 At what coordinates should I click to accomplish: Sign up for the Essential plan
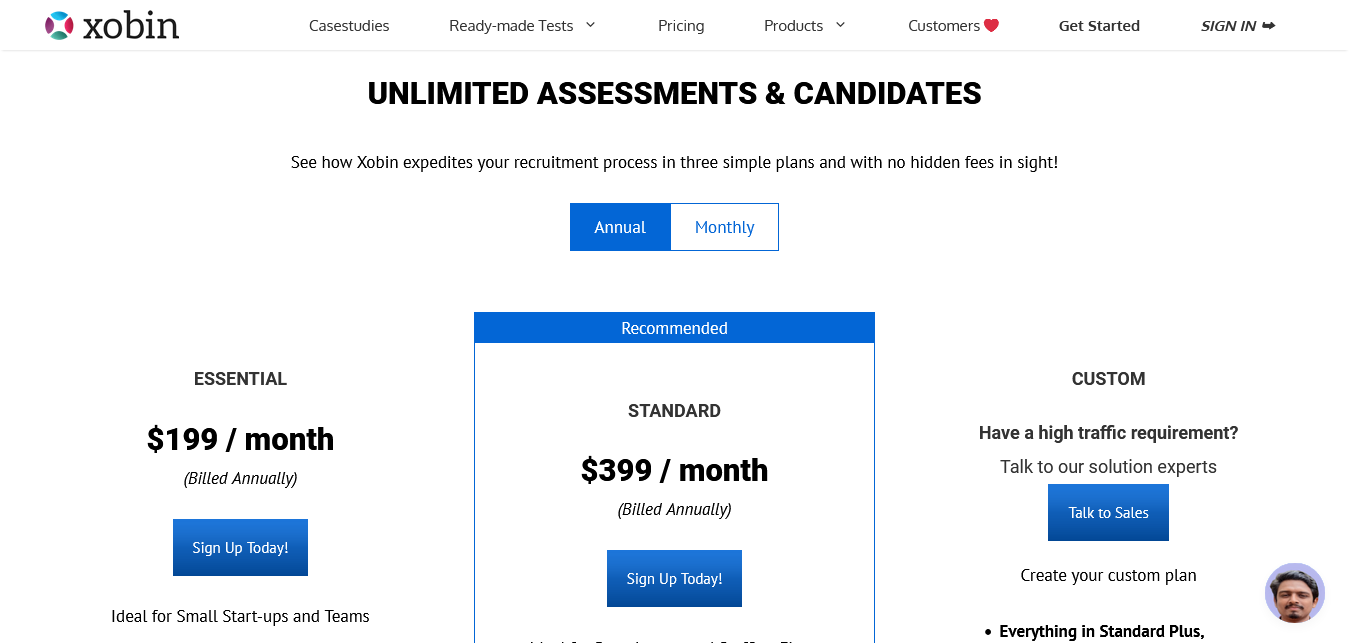240,547
